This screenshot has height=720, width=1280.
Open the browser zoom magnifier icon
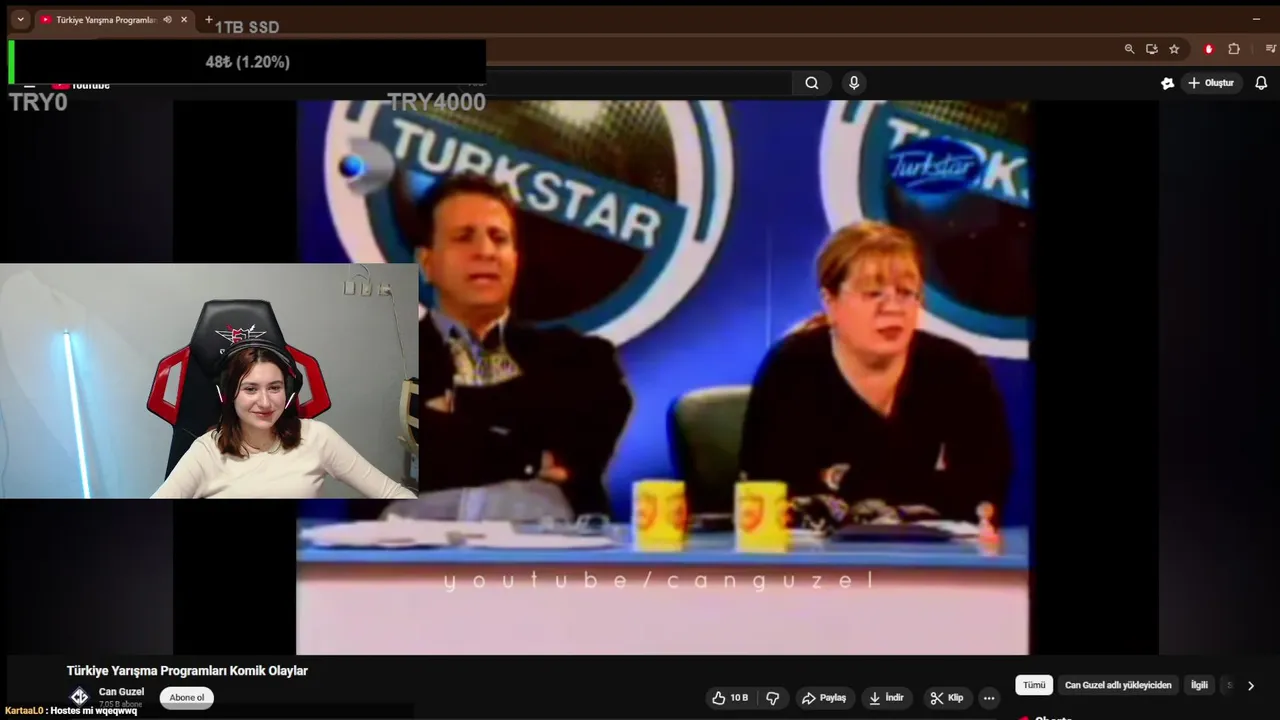(x=1129, y=49)
